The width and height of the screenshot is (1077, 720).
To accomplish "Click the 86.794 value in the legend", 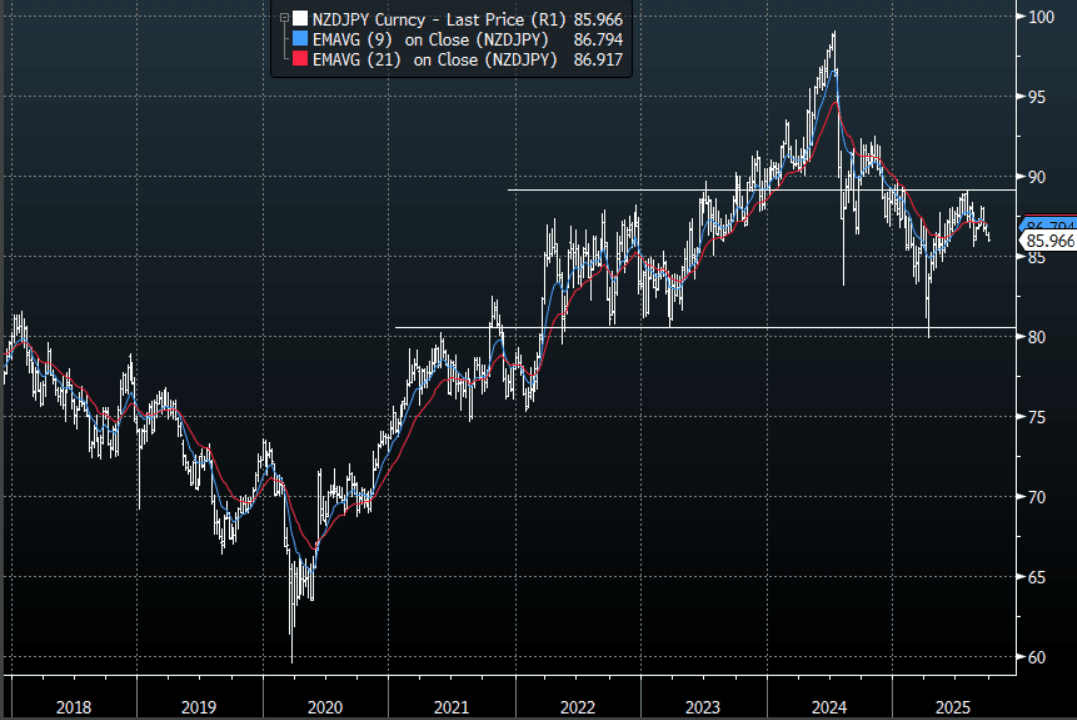I will point(598,40).
